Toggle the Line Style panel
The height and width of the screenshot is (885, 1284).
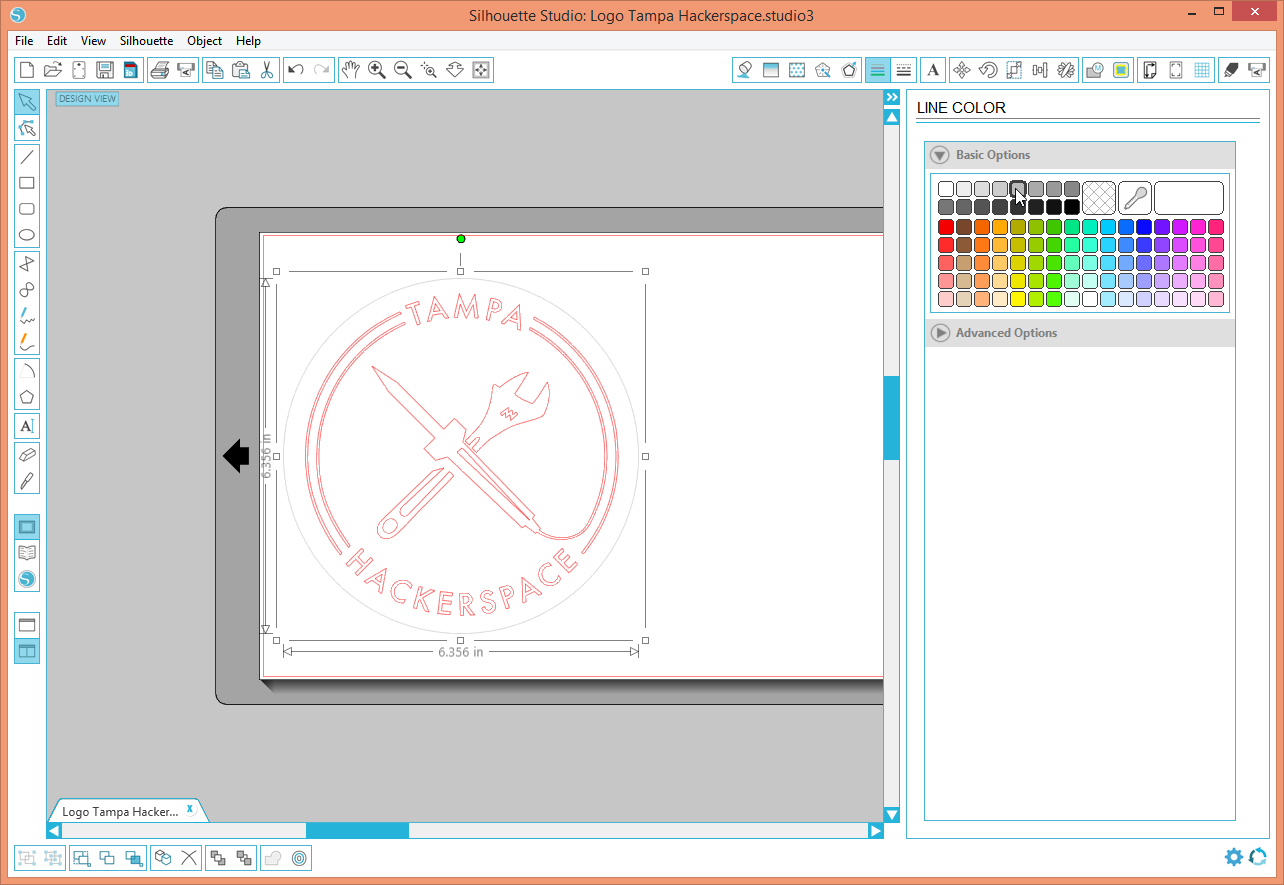[x=904, y=70]
